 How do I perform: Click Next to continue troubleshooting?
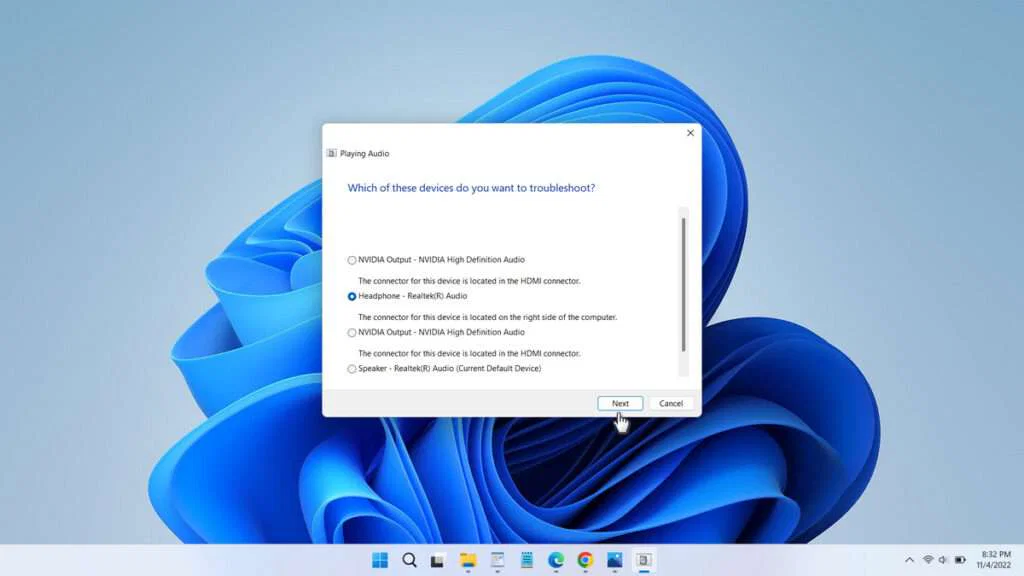pos(620,403)
